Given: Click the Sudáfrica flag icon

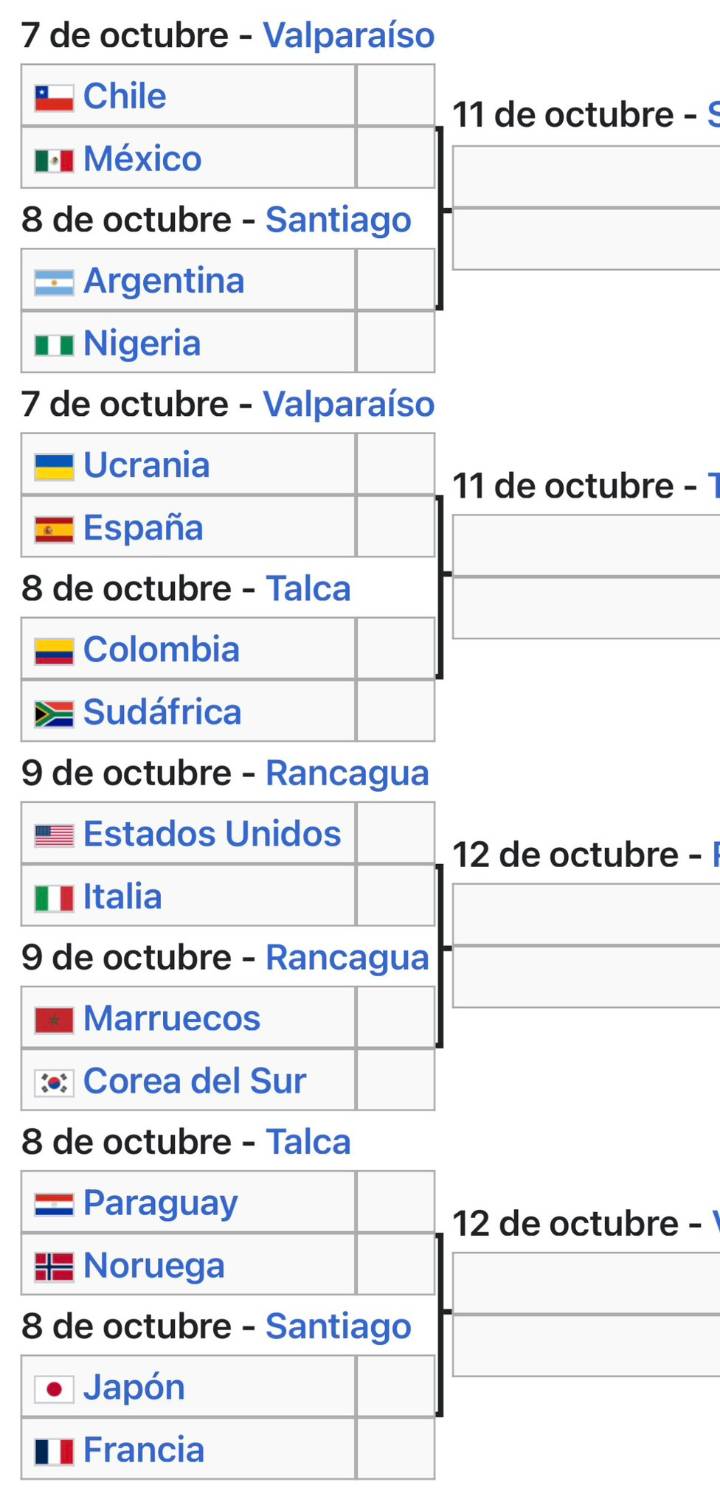Looking at the screenshot, I should [x=54, y=713].
